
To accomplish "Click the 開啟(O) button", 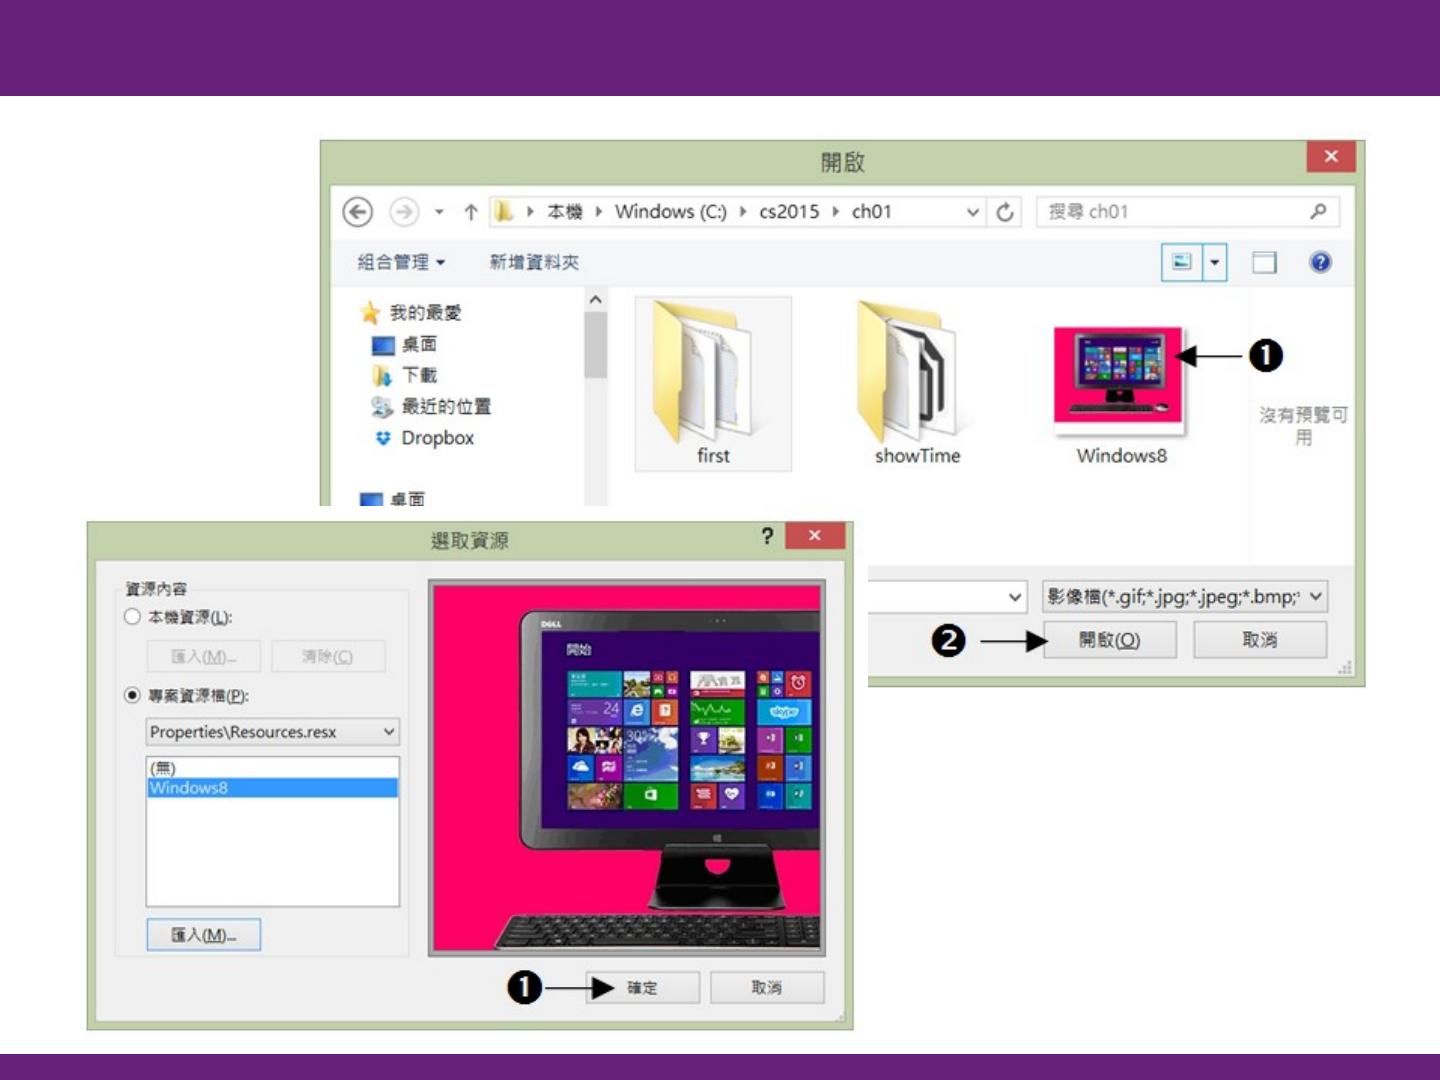I will [1109, 640].
